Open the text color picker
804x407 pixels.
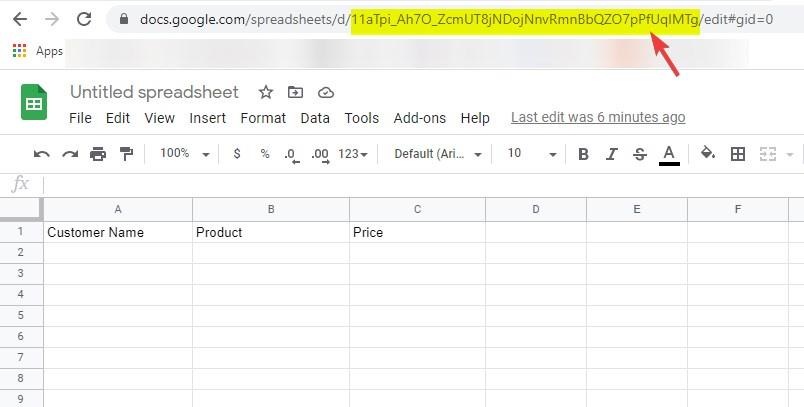pyautogui.click(x=669, y=155)
